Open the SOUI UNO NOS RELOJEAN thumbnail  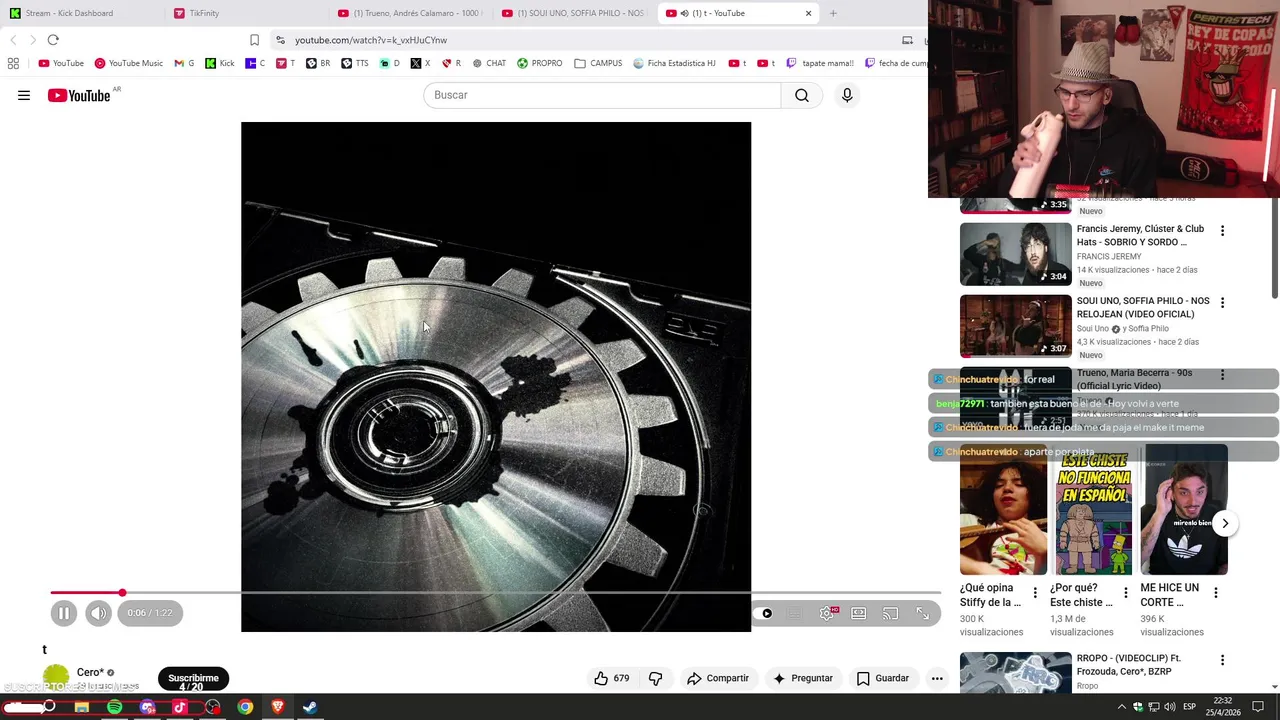[1015, 326]
